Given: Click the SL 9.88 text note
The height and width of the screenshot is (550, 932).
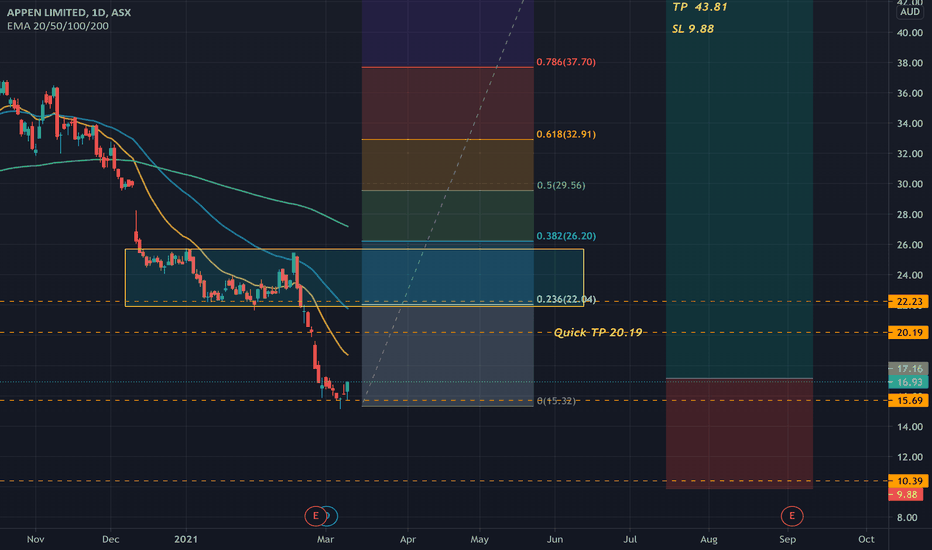Looking at the screenshot, I should click(692, 29).
